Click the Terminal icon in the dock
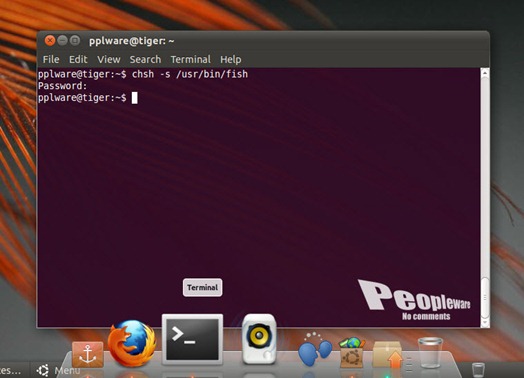 click(x=192, y=339)
